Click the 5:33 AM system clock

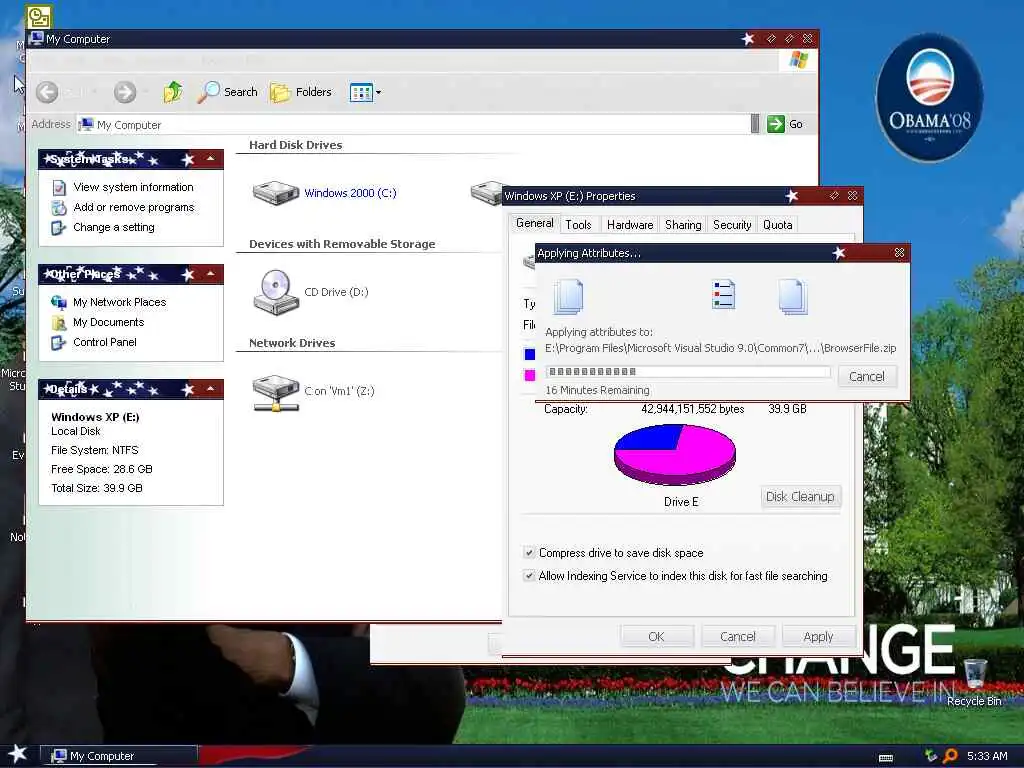987,756
